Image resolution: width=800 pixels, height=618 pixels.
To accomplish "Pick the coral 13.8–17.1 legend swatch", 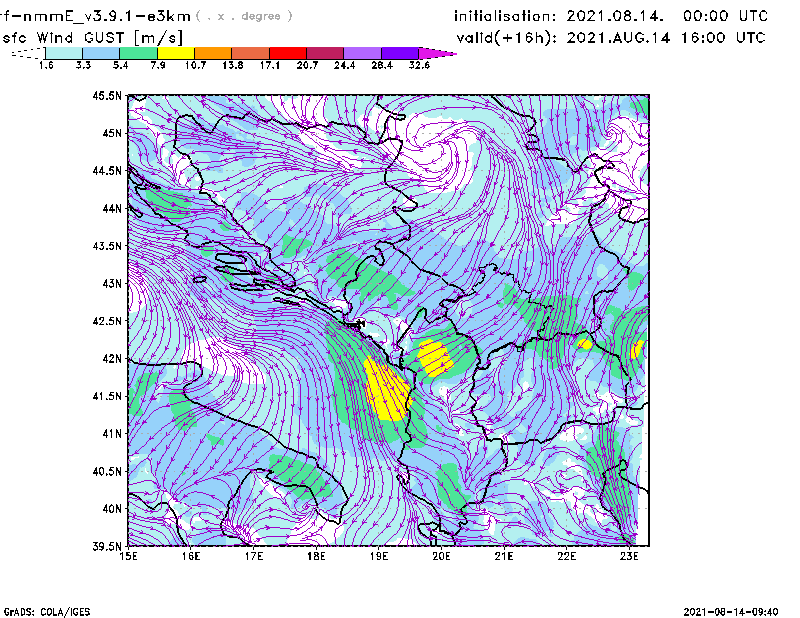I will point(251,53).
